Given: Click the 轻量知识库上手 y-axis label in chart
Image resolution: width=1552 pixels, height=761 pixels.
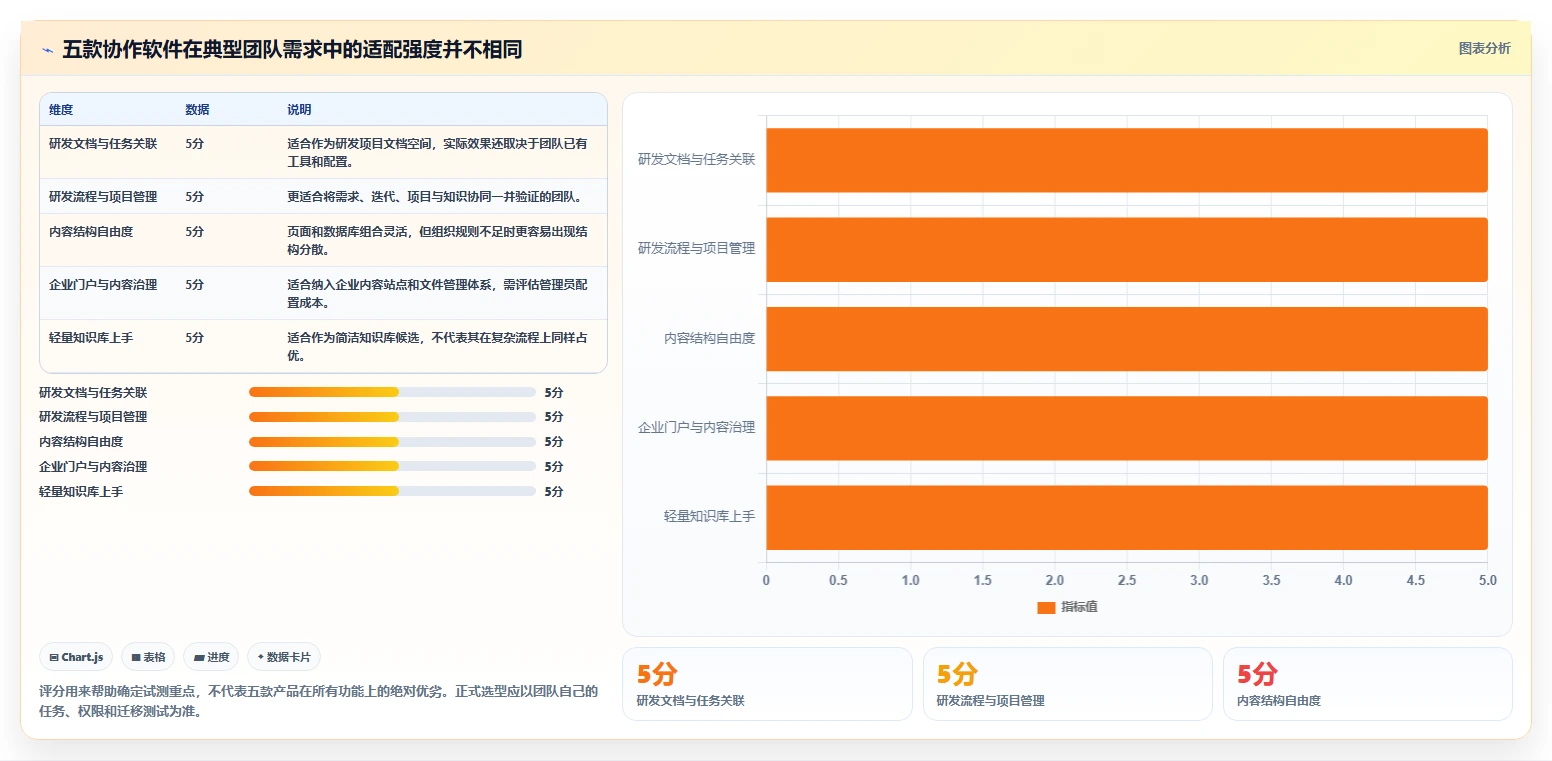Looking at the screenshot, I should (709, 517).
